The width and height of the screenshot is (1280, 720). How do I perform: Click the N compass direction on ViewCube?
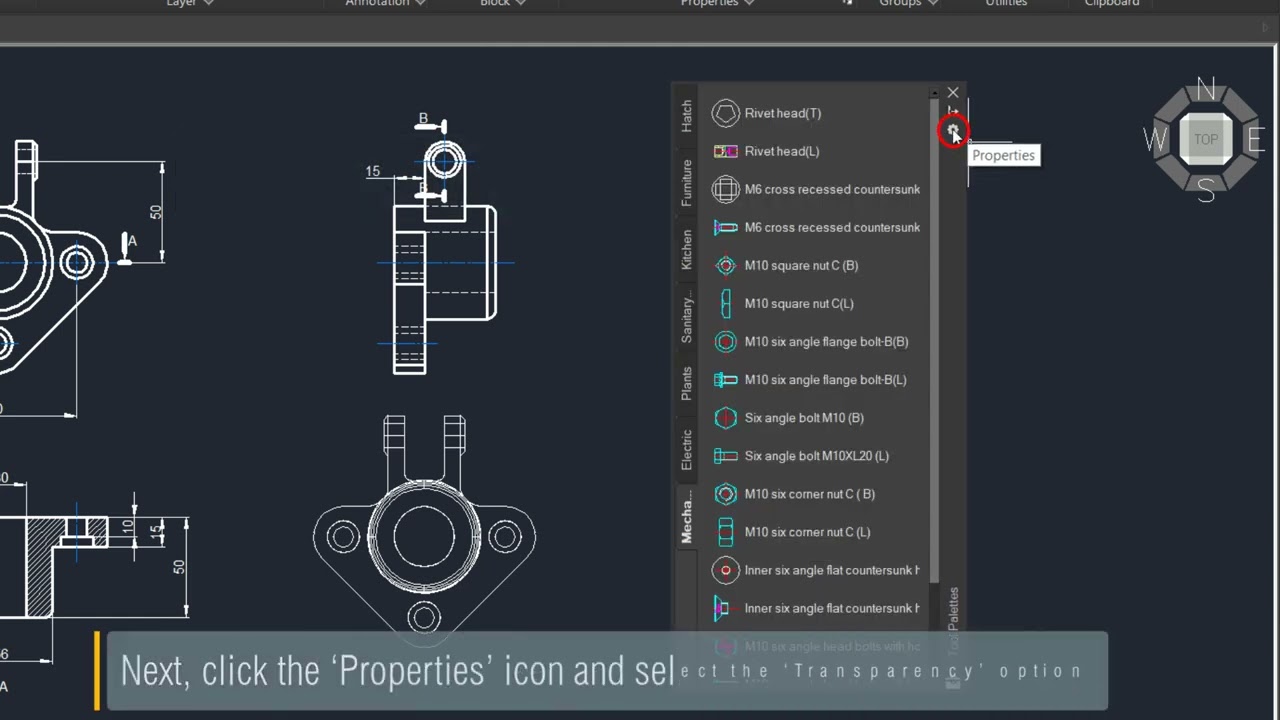point(1206,90)
